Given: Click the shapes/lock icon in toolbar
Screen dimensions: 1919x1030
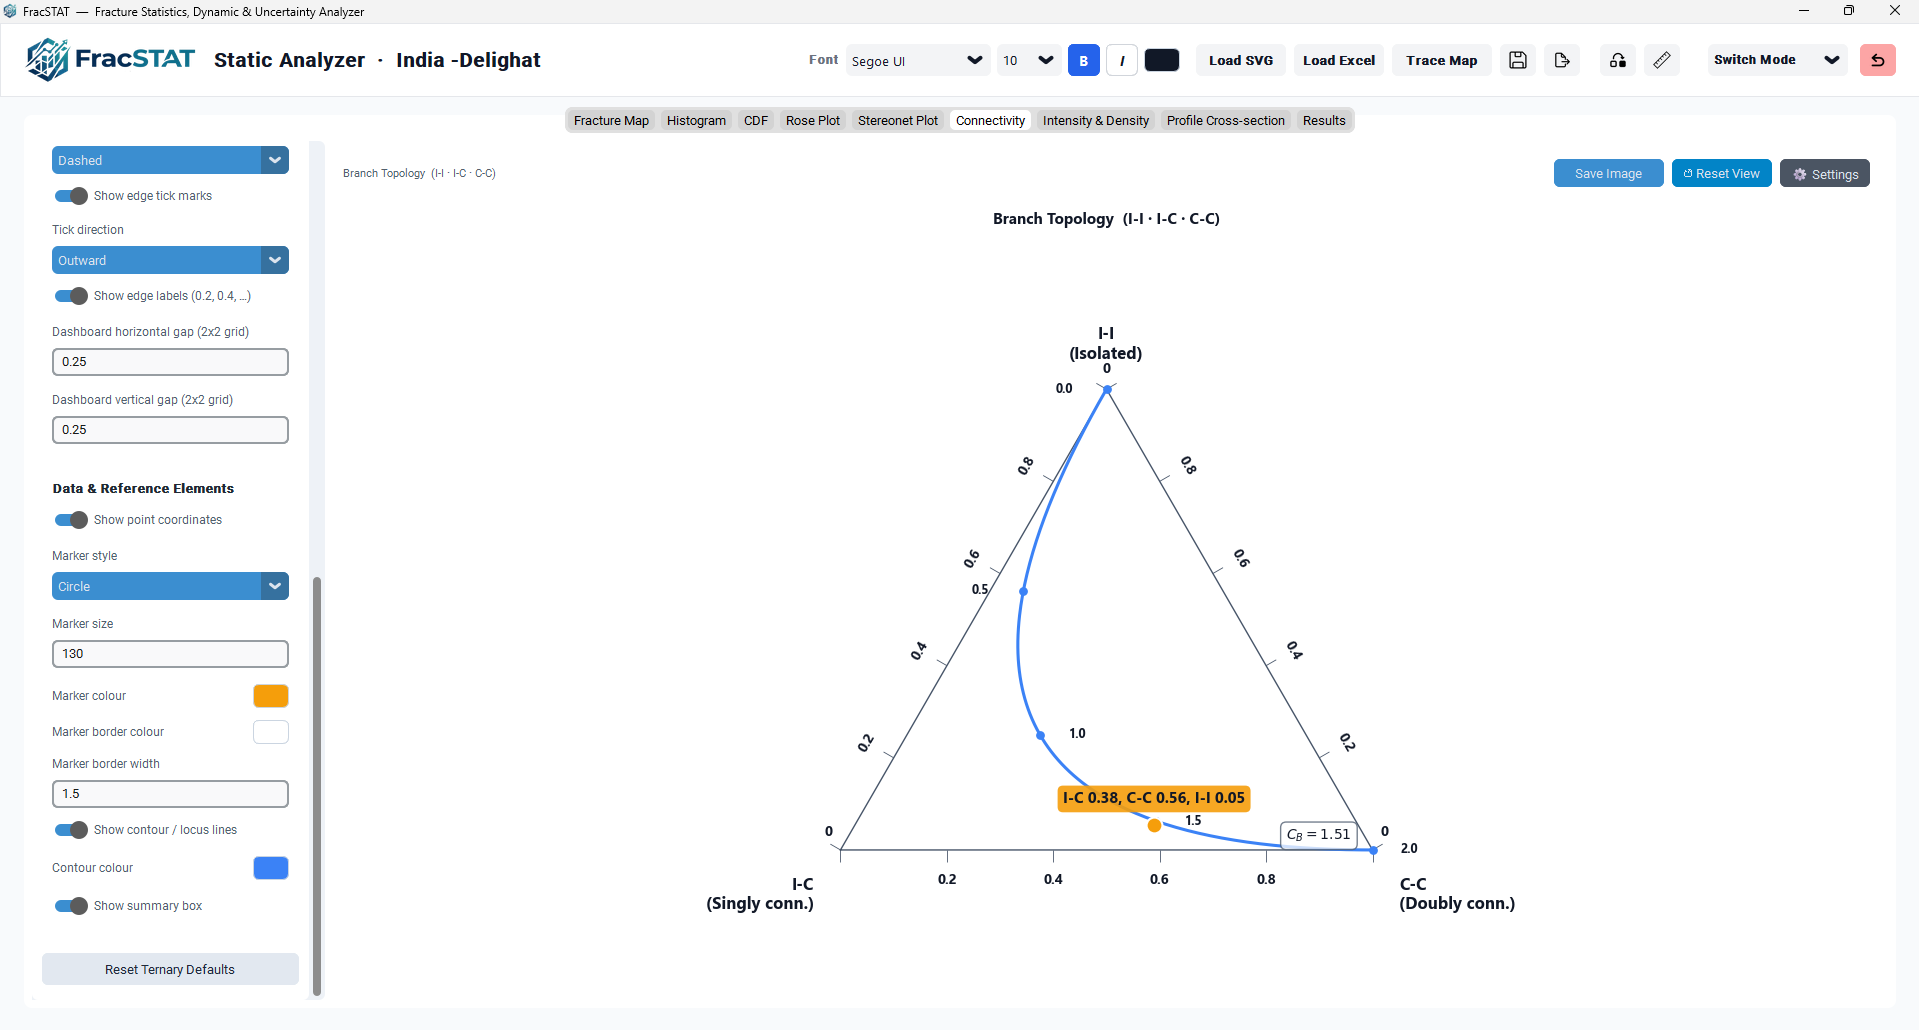Looking at the screenshot, I should [1618, 60].
